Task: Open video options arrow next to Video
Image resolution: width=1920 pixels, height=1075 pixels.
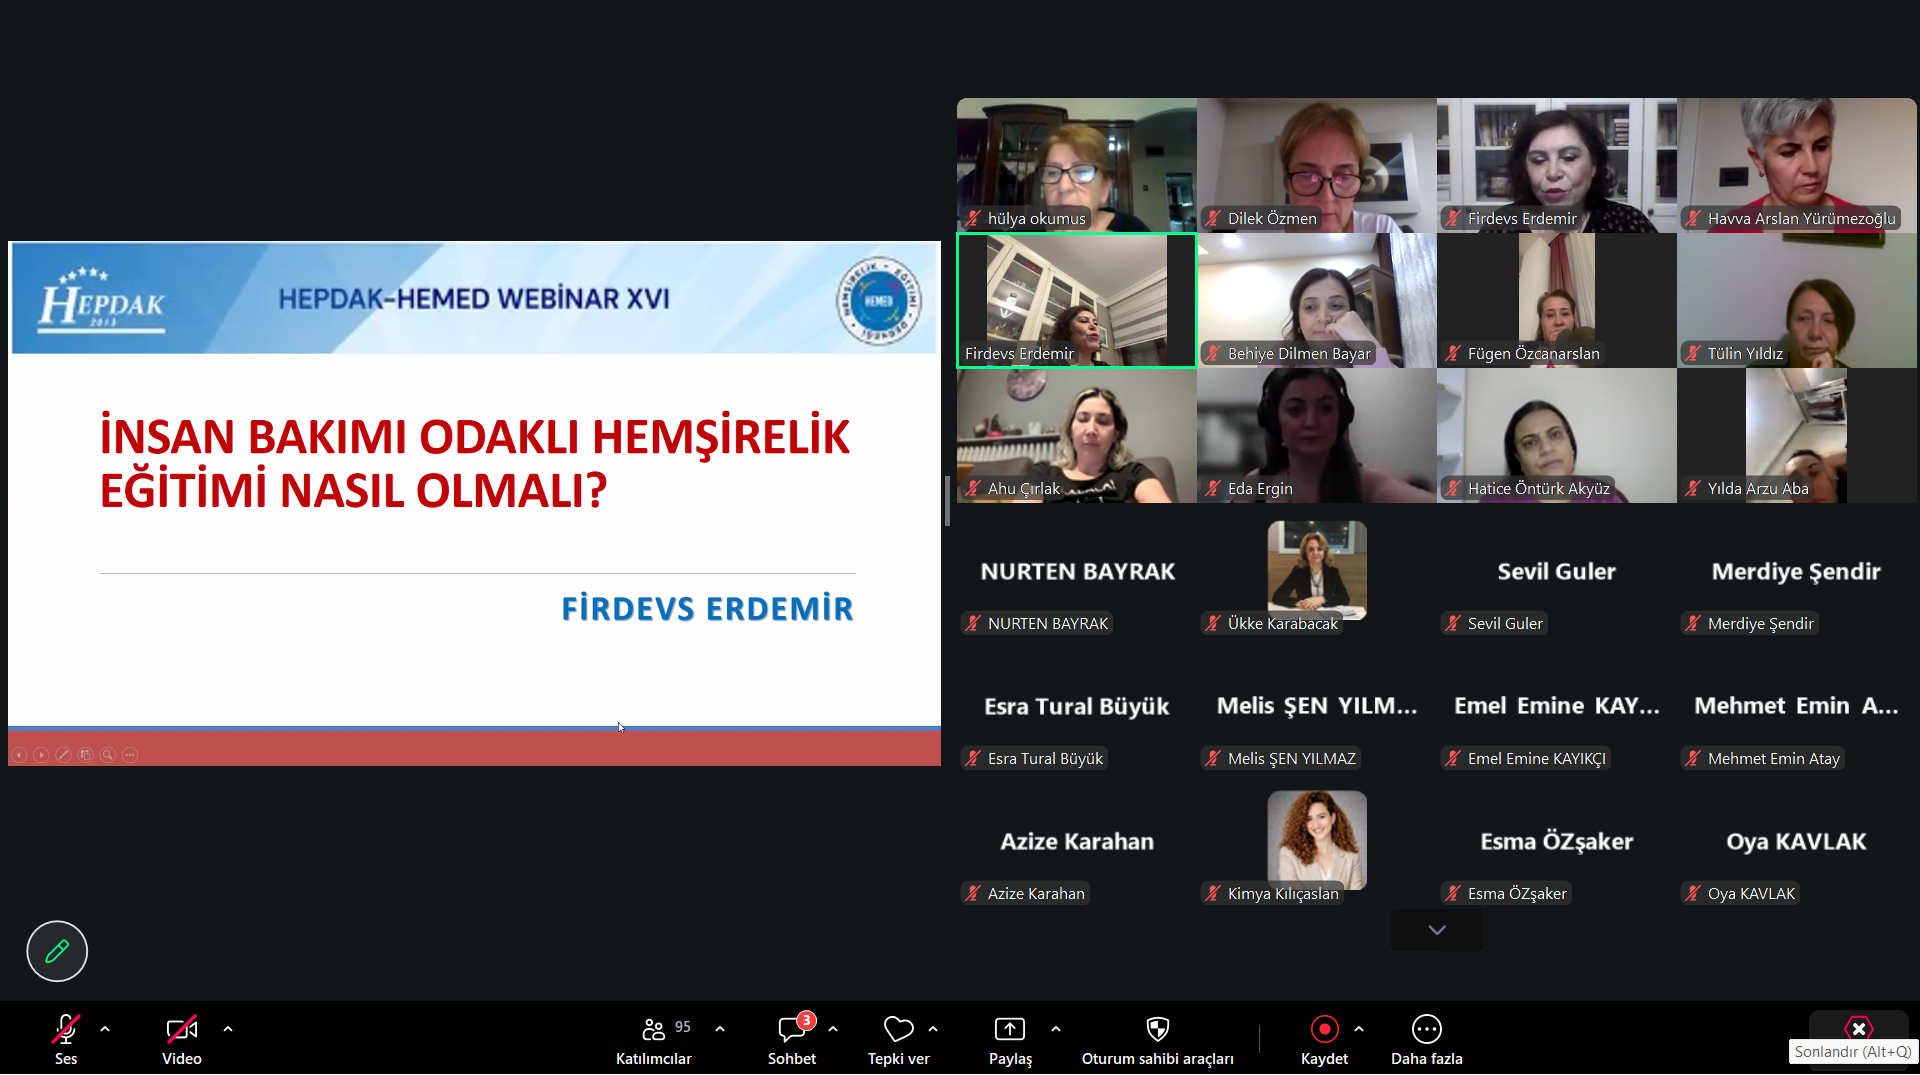Action: (228, 1029)
